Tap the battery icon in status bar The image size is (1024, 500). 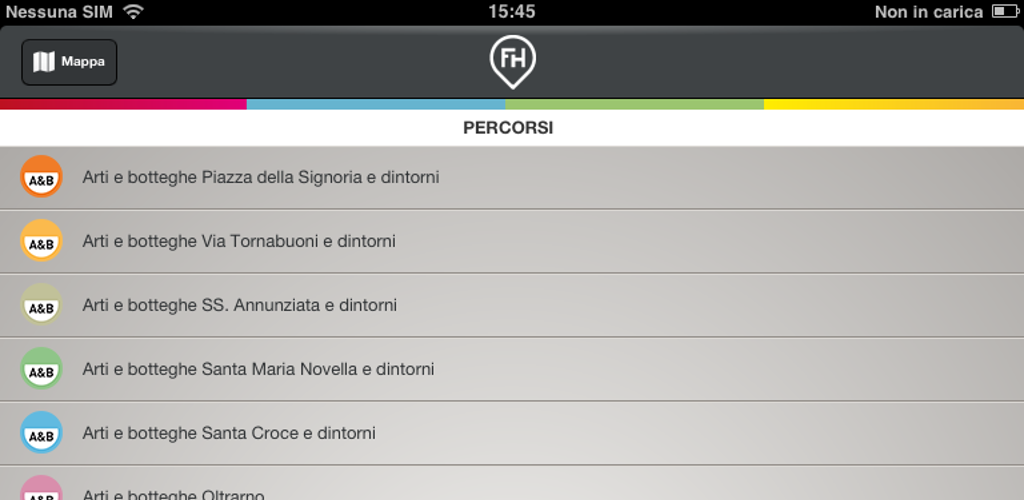(1004, 12)
